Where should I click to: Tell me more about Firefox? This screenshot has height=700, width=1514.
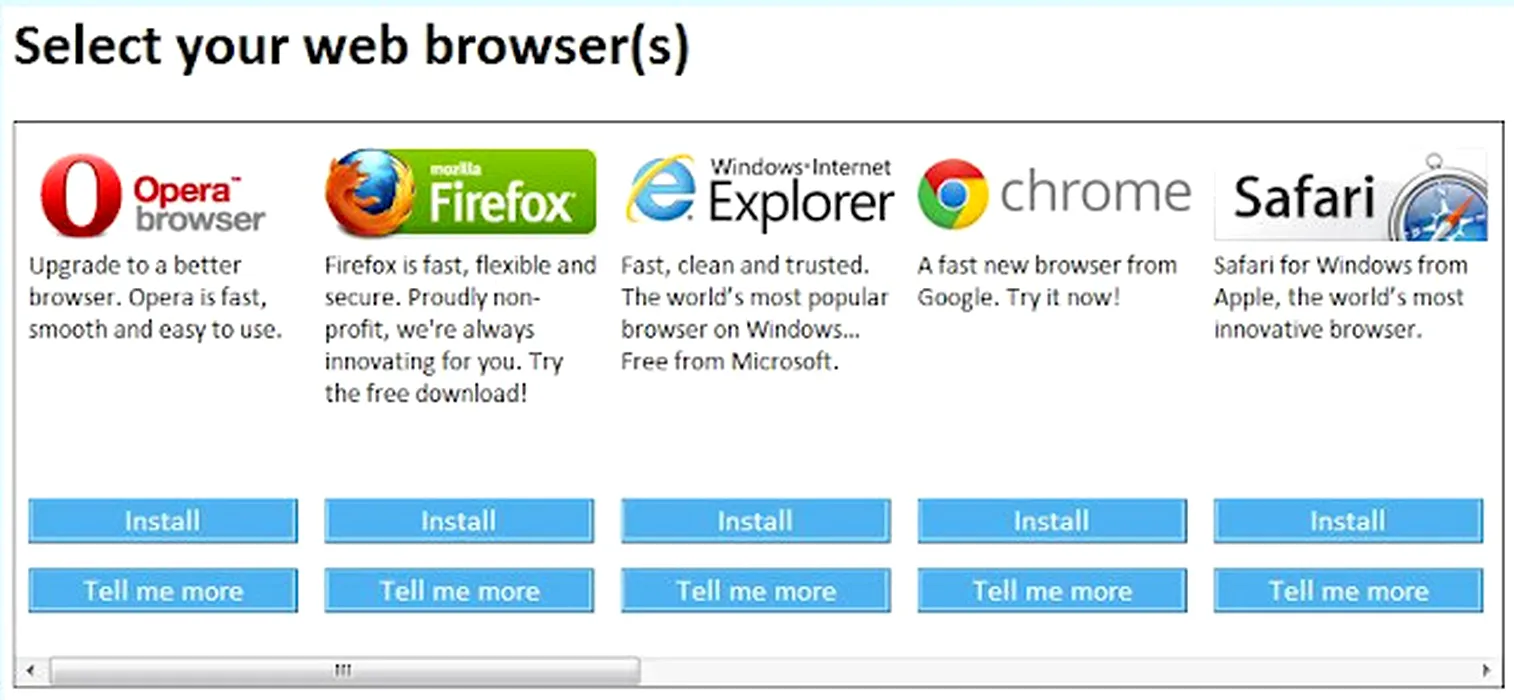(x=459, y=591)
